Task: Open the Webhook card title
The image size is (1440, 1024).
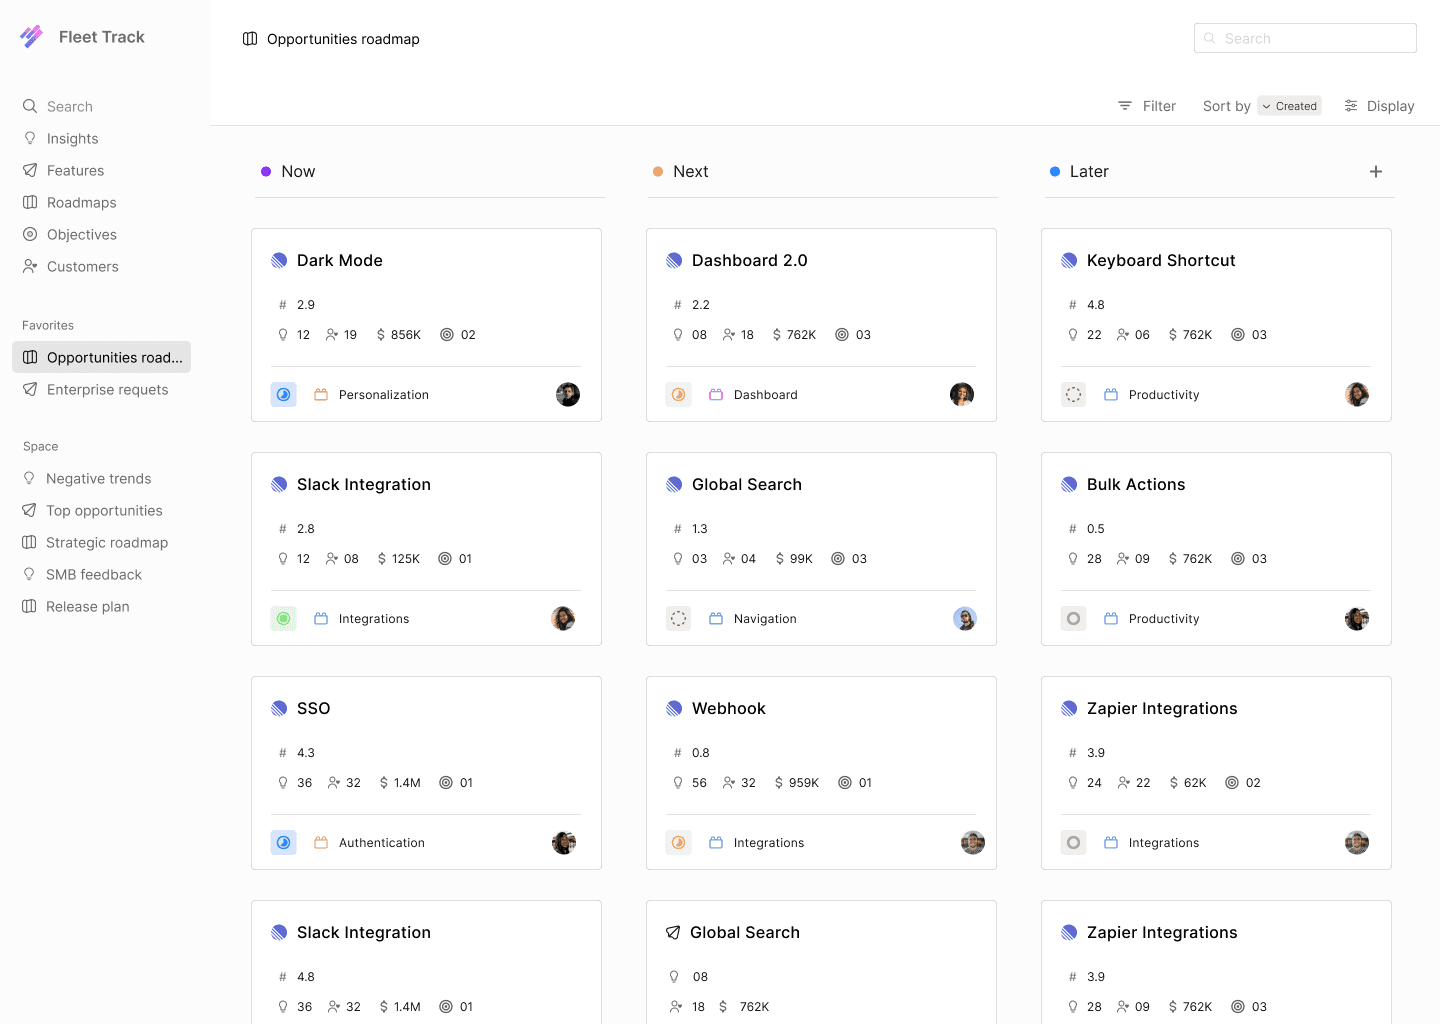Action: [729, 708]
